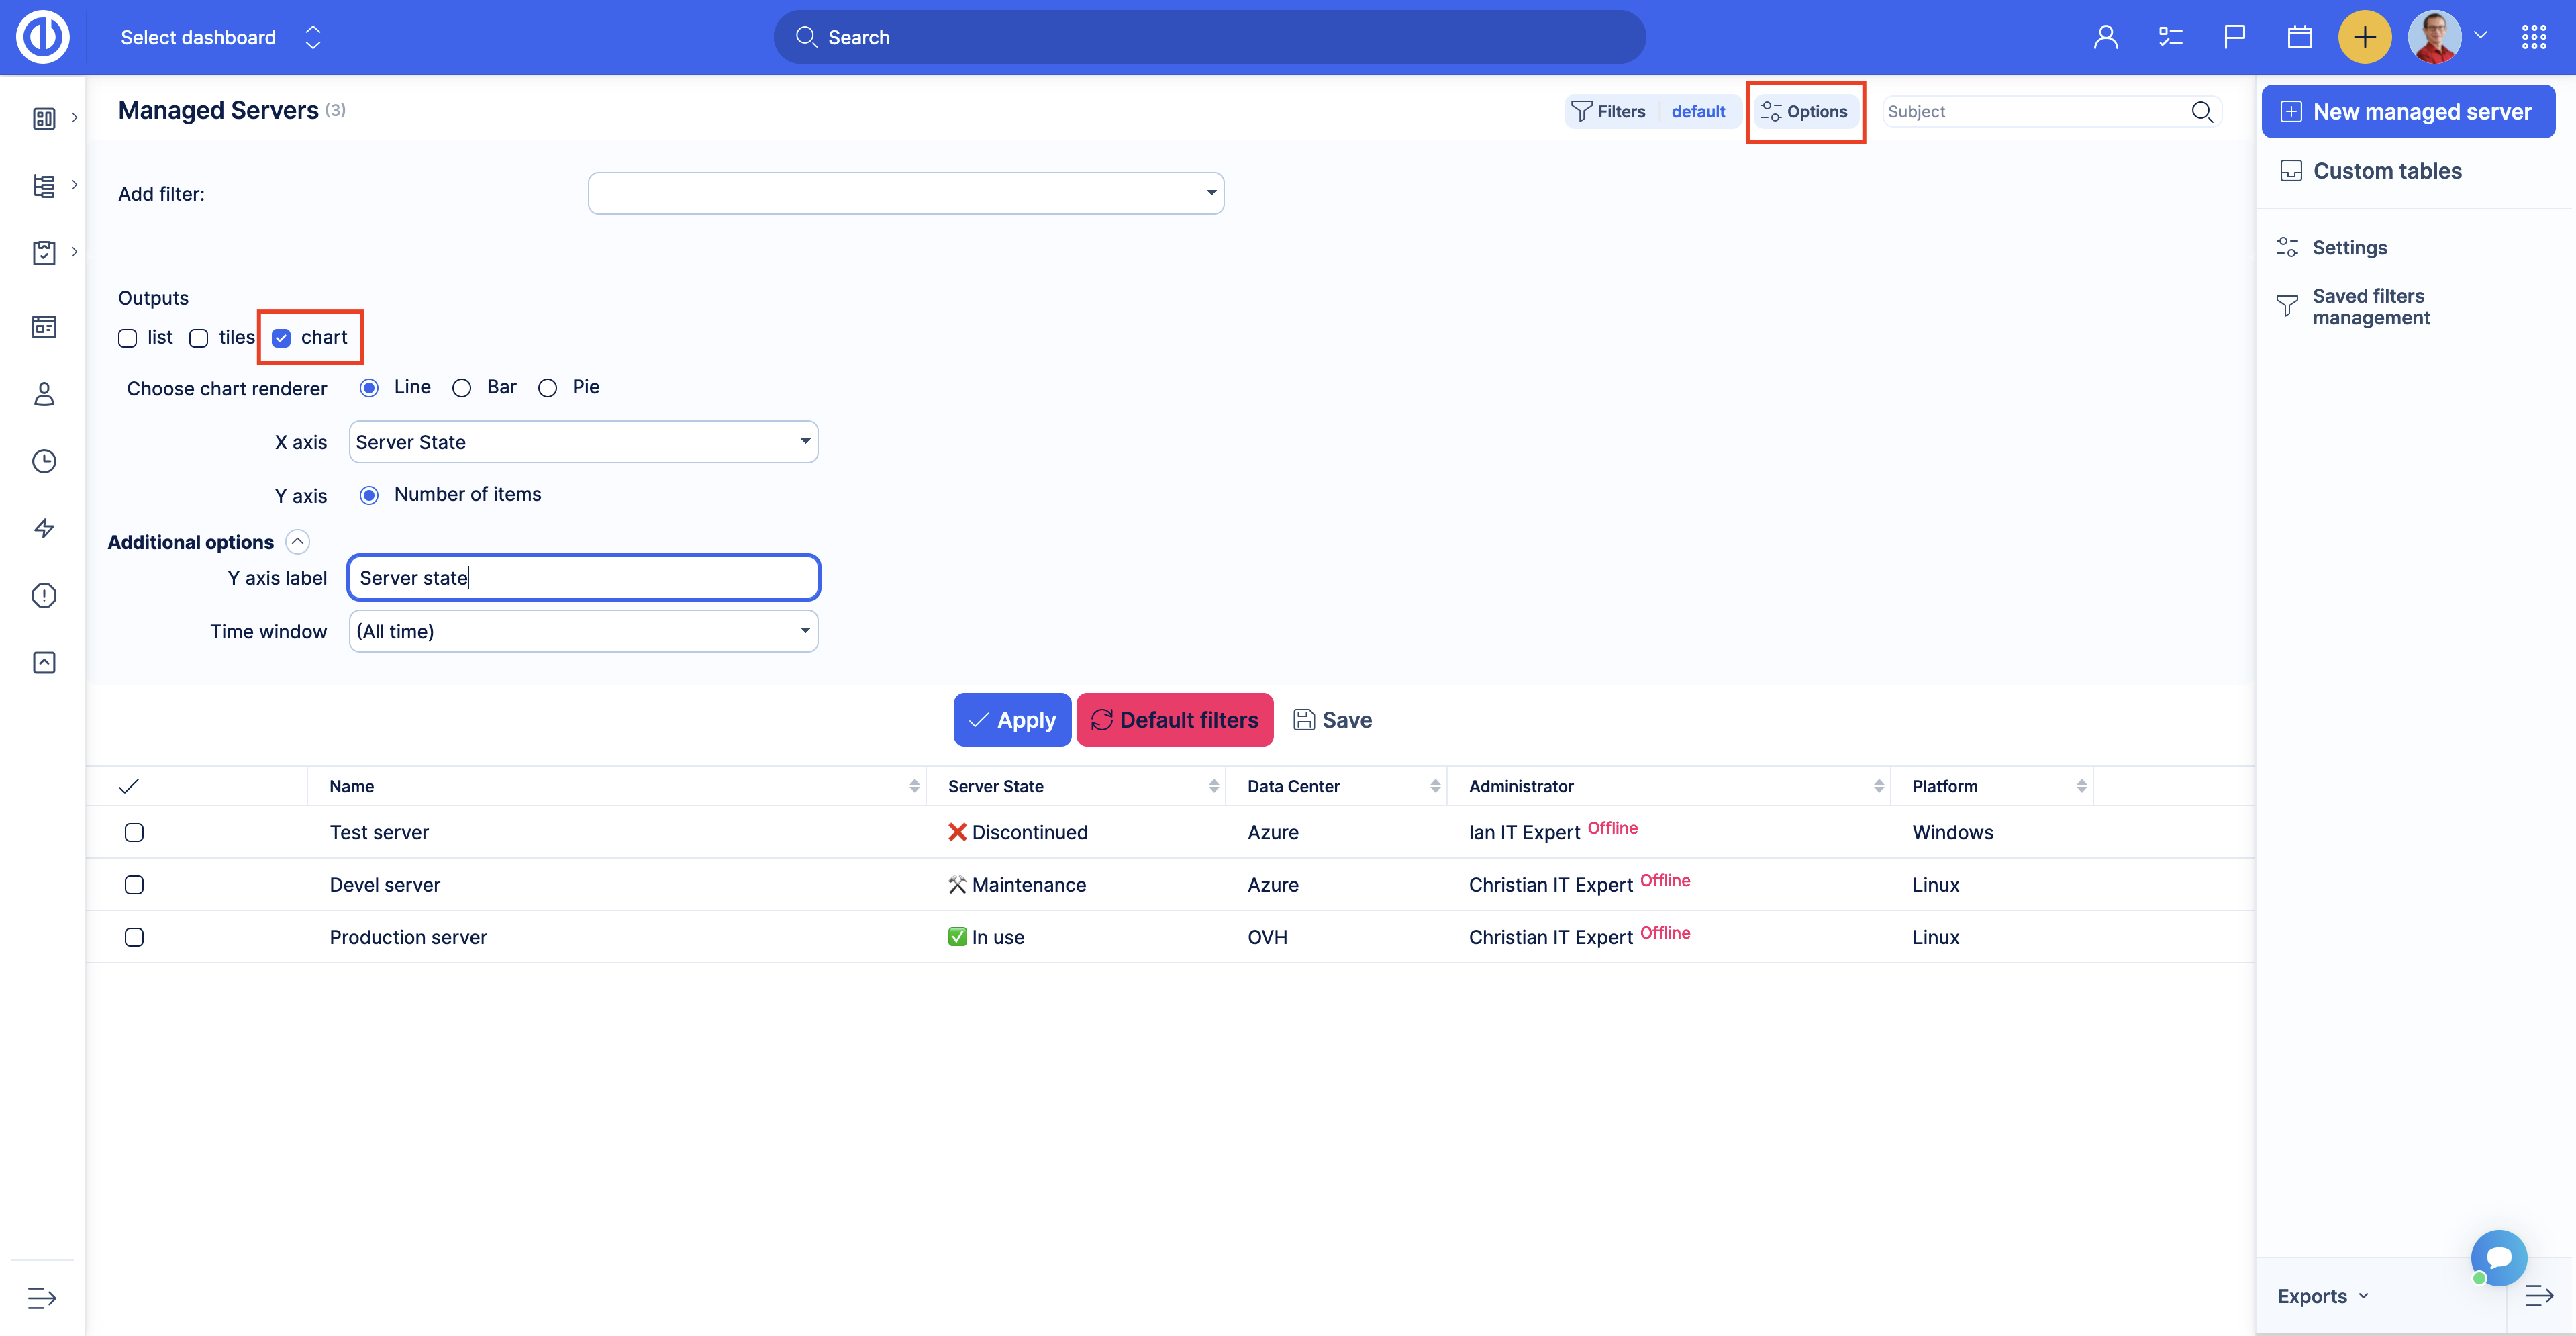The height and width of the screenshot is (1336, 2576).
Task: Open the apps grid menu icon
Action: [2534, 37]
